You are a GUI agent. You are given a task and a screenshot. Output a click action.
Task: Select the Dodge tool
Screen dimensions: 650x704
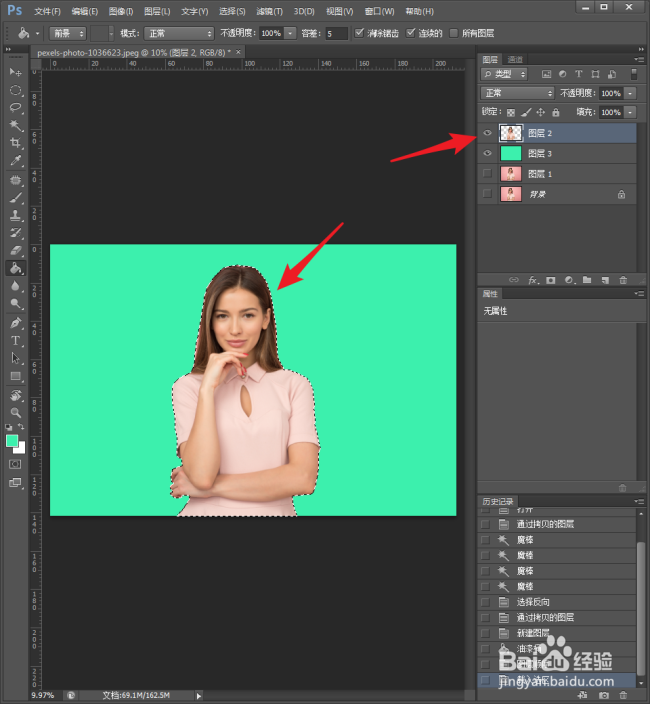(16, 304)
